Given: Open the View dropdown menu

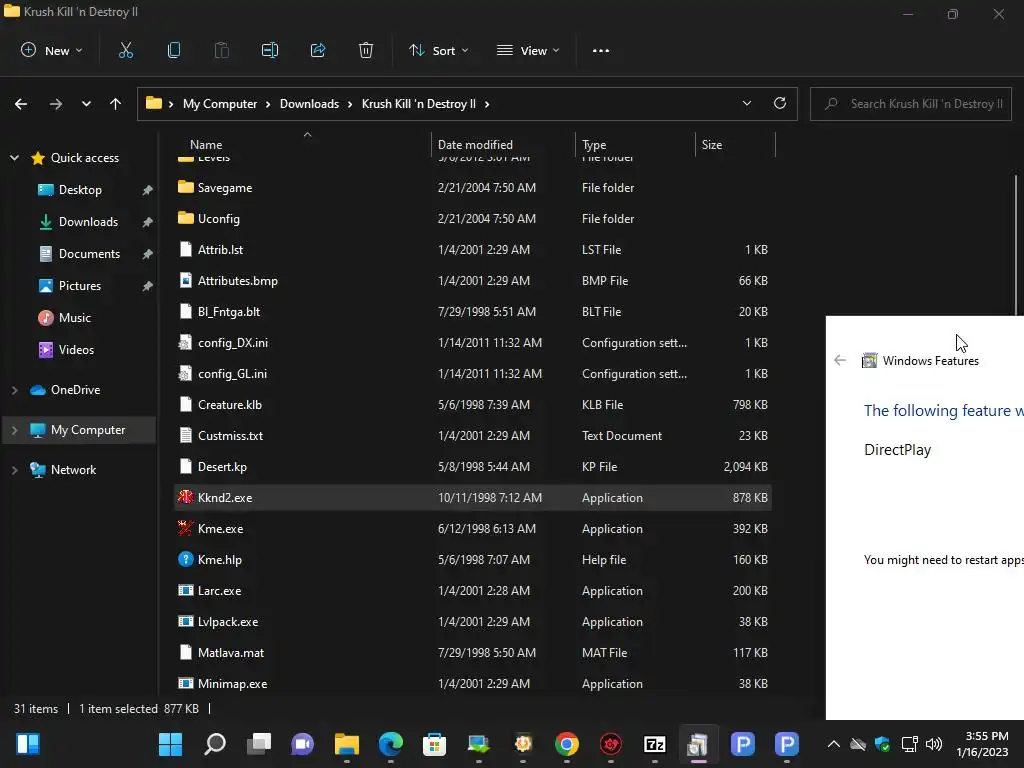Looking at the screenshot, I should point(528,50).
